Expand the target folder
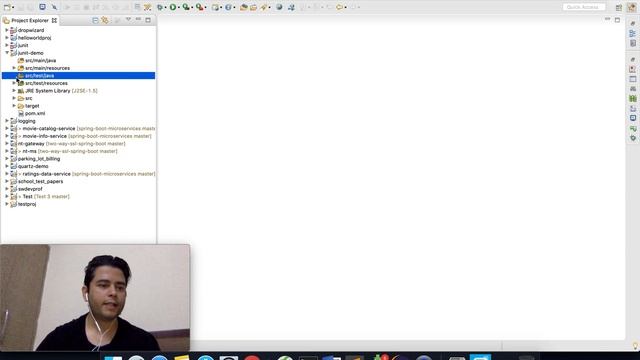Image resolution: width=640 pixels, height=360 pixels. click(x=14, y=106)
